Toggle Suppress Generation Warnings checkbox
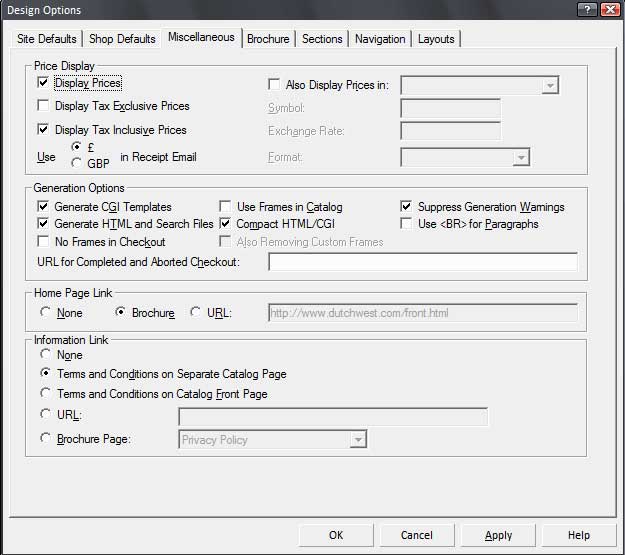This screenshot has height=555, width=625. click(x=407, y=207)
